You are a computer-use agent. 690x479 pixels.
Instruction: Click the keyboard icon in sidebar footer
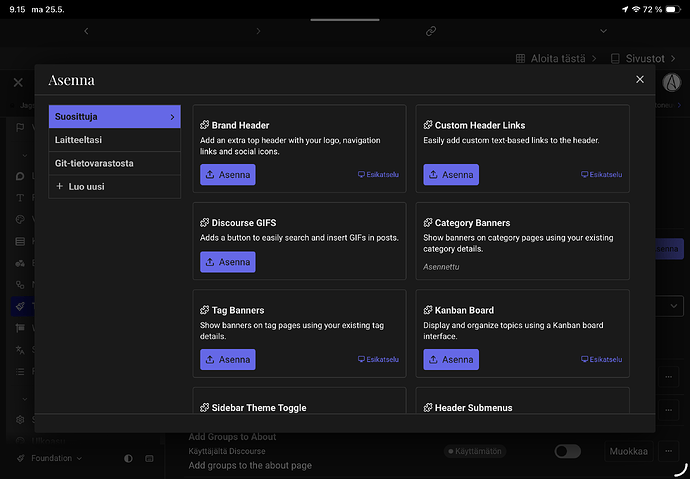coord(149,458)
